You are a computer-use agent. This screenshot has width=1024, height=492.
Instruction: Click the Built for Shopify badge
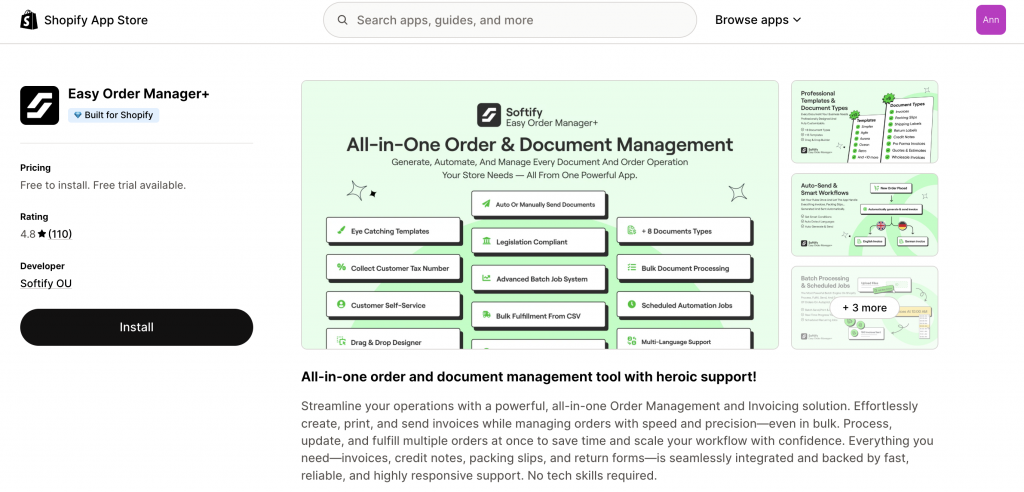click(114, 115)
